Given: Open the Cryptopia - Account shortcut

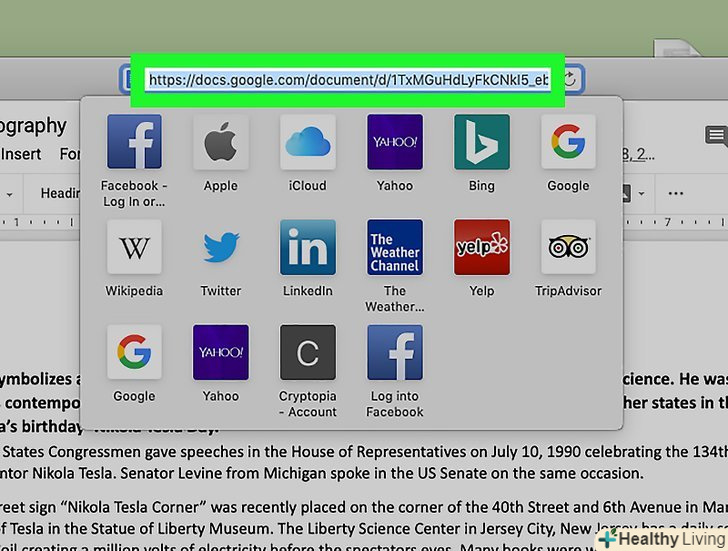Looking at the screenshot, I should tap(307, 352).
